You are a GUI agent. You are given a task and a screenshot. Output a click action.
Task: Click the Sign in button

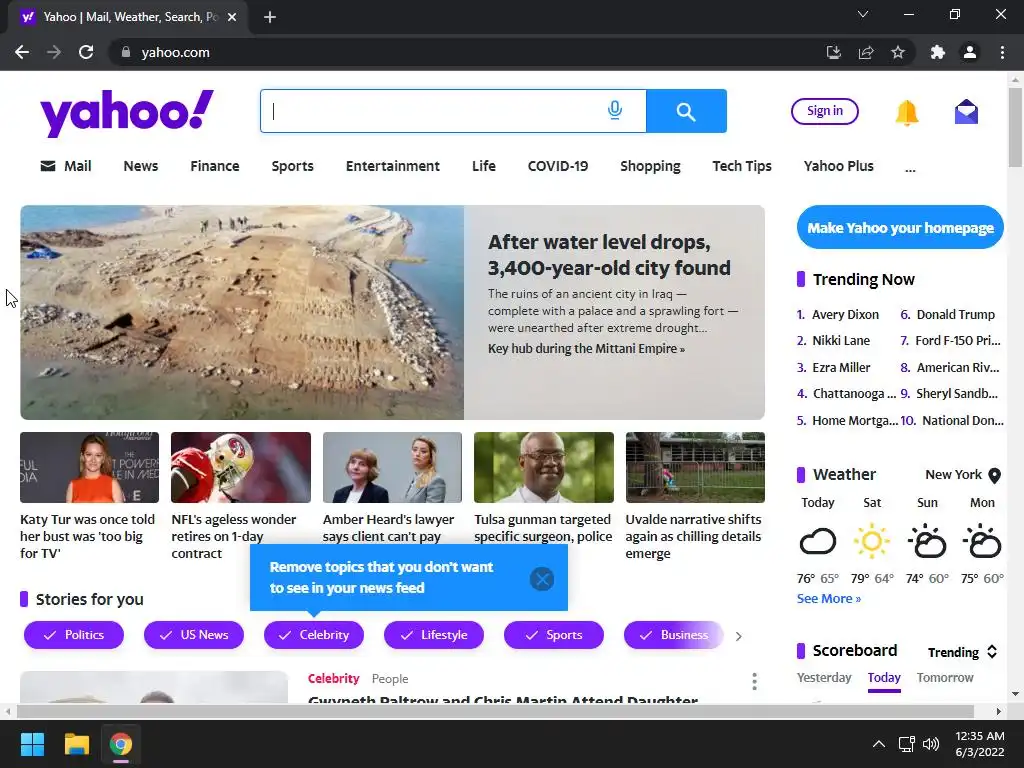pos(825,111)
